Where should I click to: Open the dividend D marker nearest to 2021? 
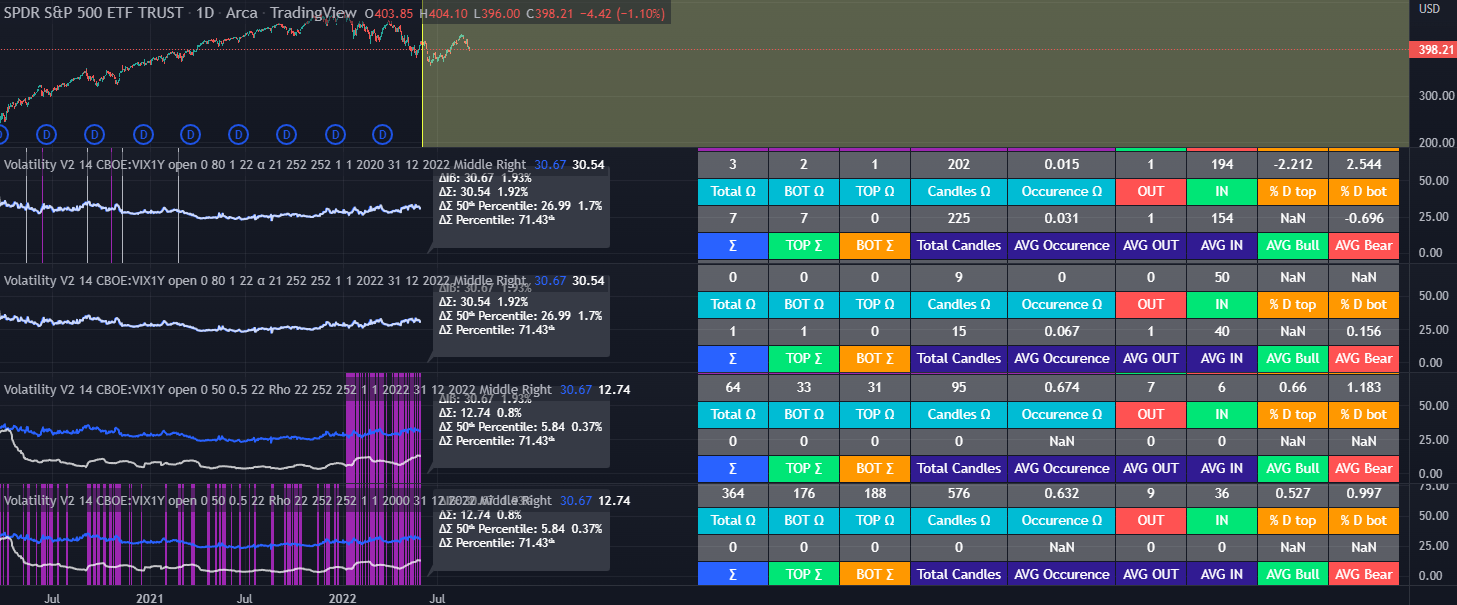tap(142, 133)
